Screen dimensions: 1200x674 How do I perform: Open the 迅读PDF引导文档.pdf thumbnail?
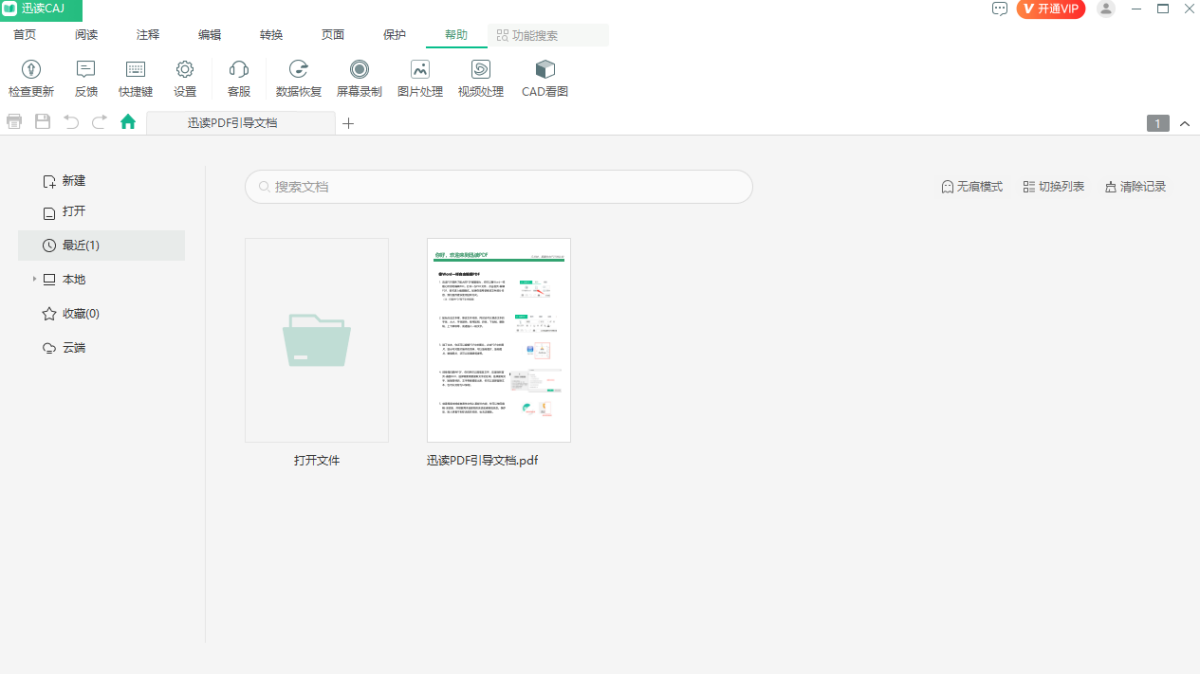[499, 340]
